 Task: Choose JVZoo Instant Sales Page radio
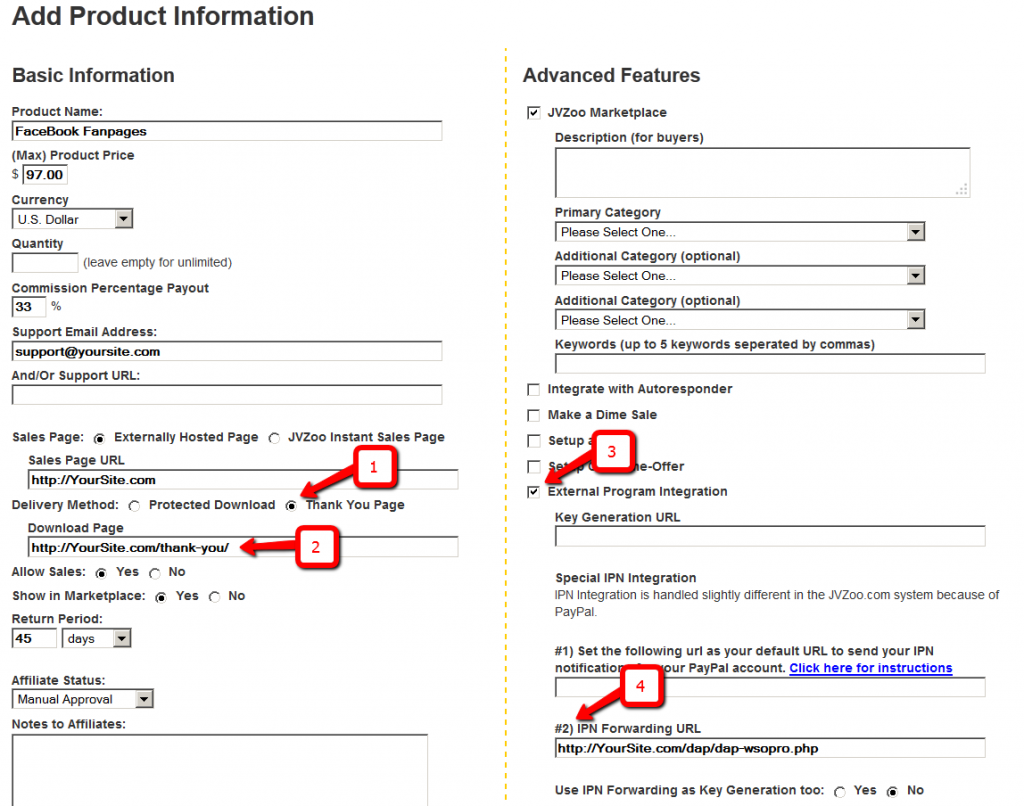point(274,438)
